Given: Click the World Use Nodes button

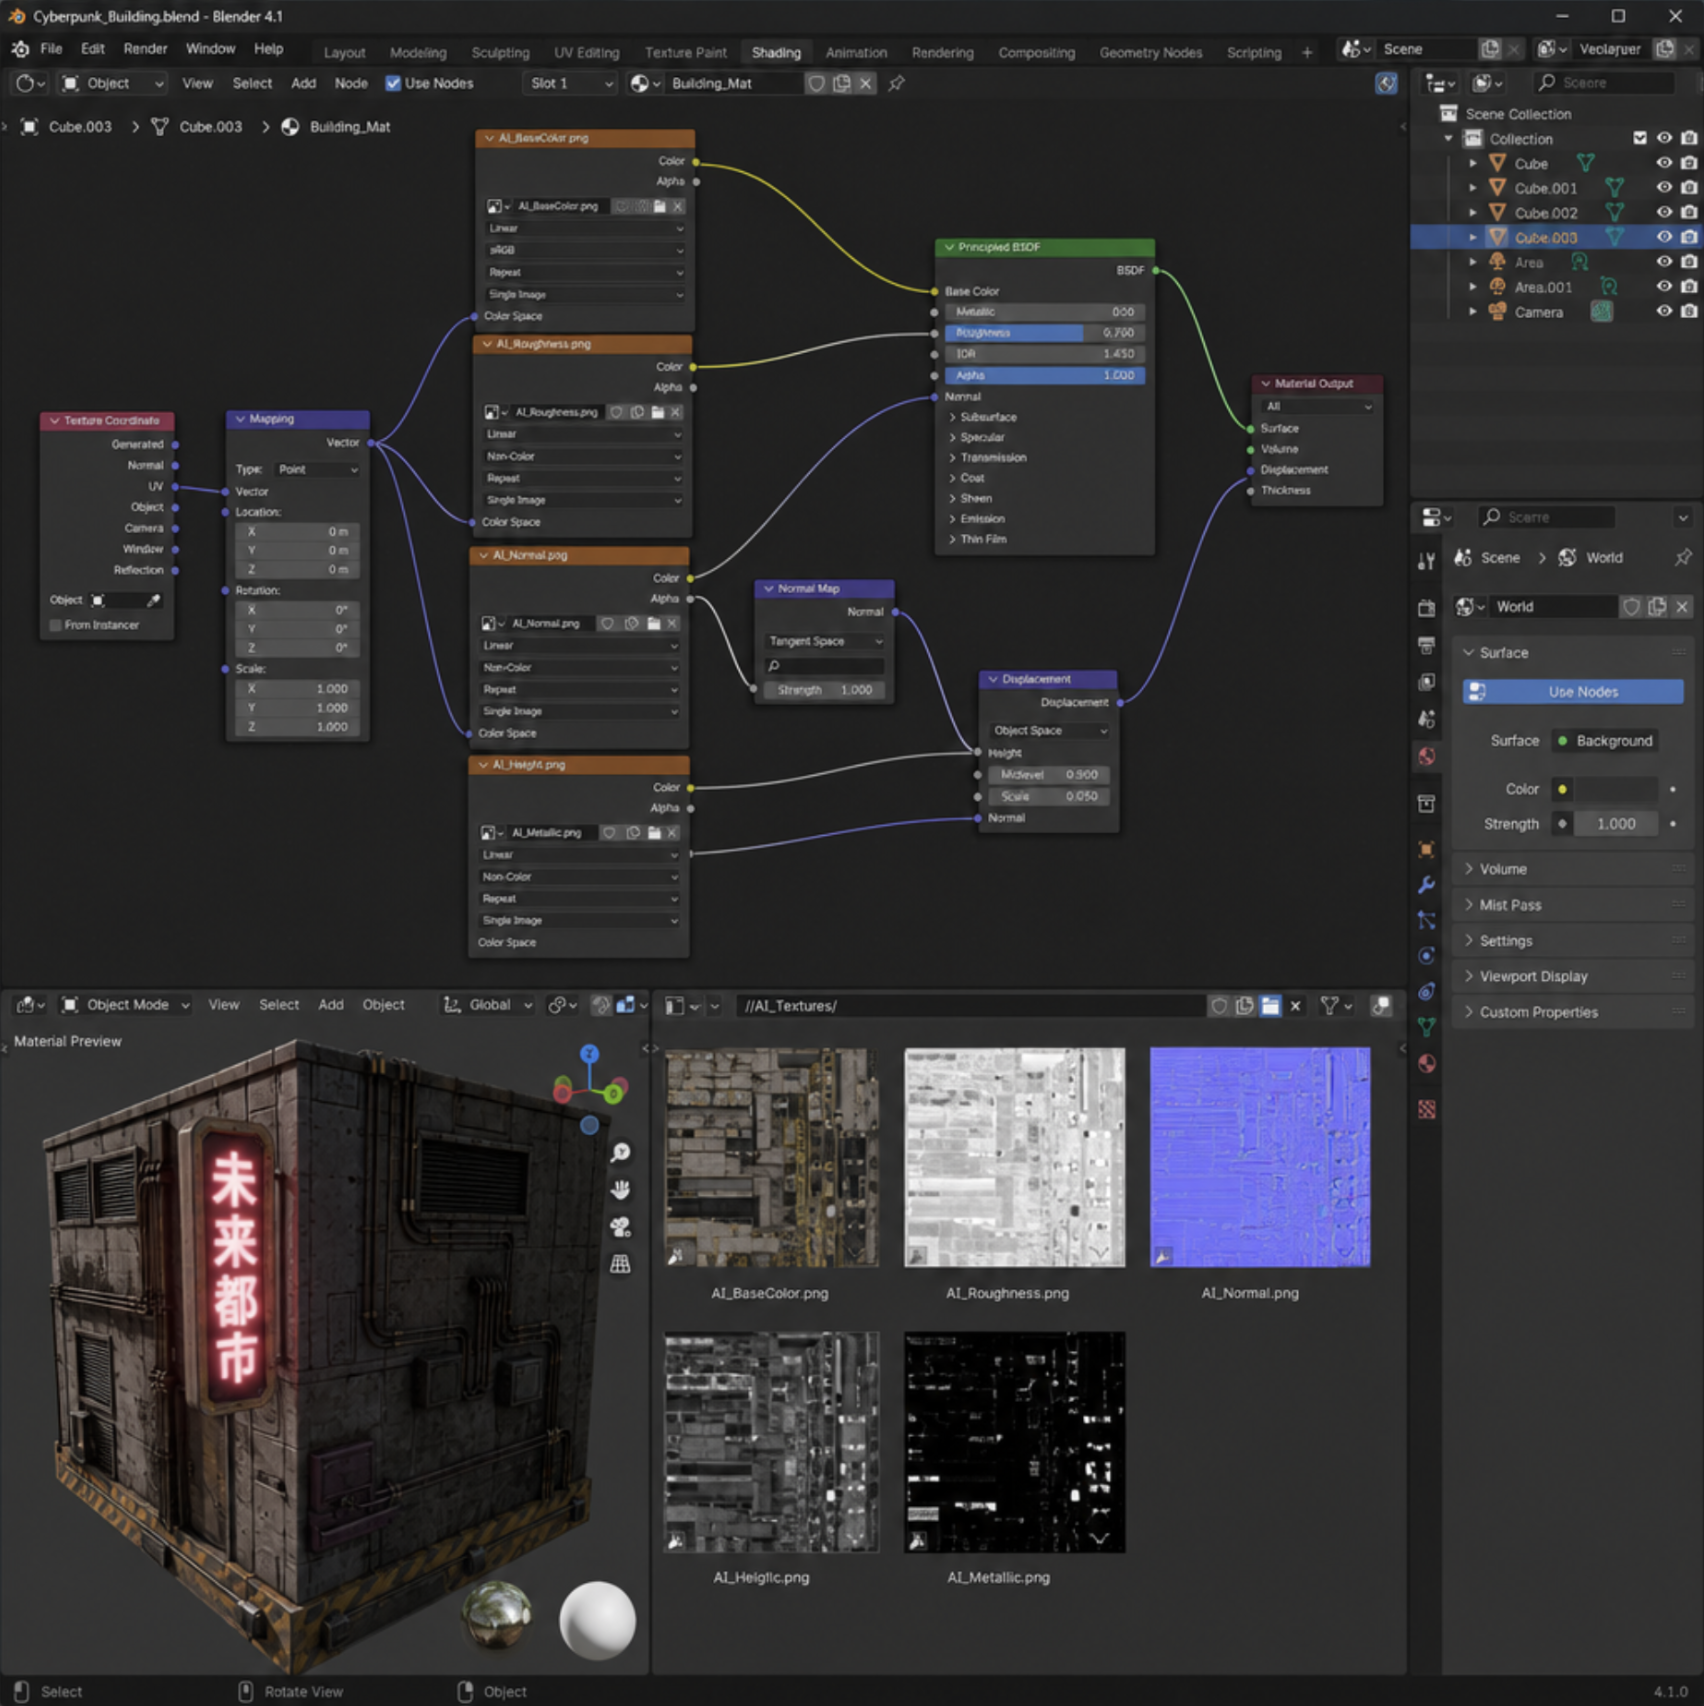Looking at the screenshot, I should pos(1572,692).
